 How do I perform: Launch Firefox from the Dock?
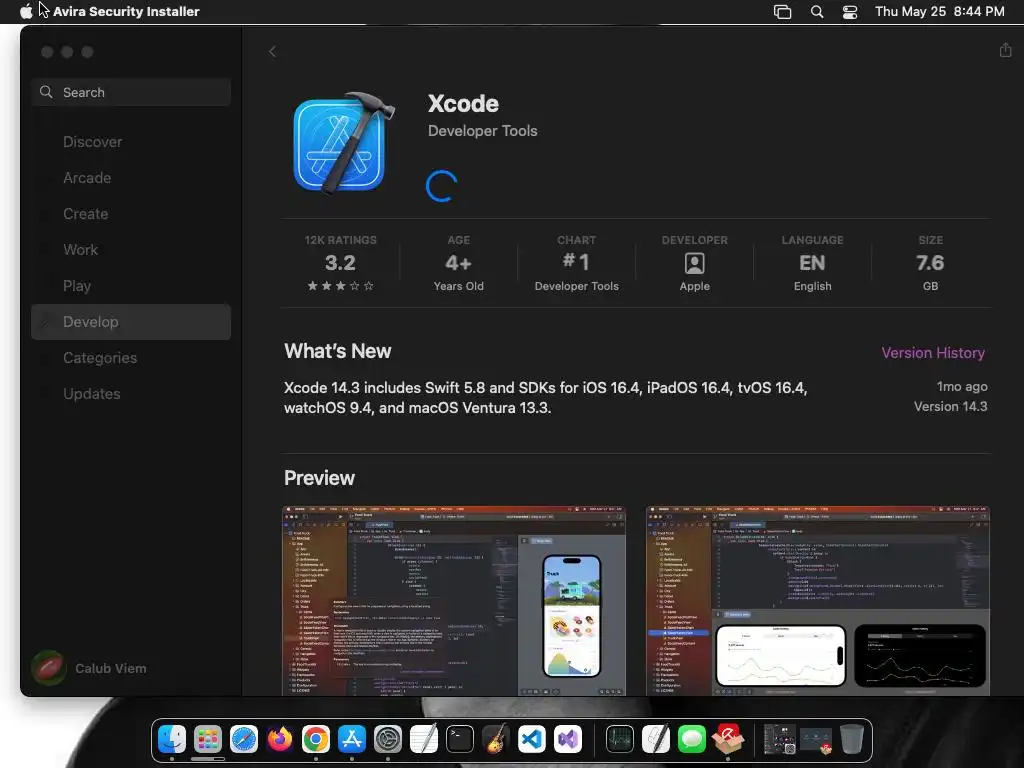(280, 739)
